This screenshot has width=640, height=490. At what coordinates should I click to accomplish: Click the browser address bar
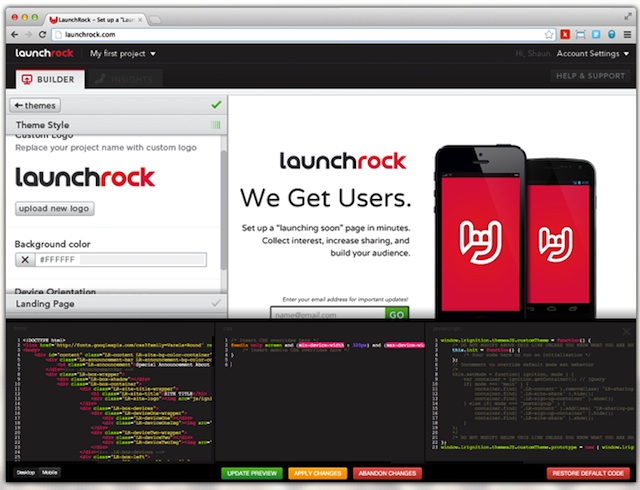[x=304, y=34]
